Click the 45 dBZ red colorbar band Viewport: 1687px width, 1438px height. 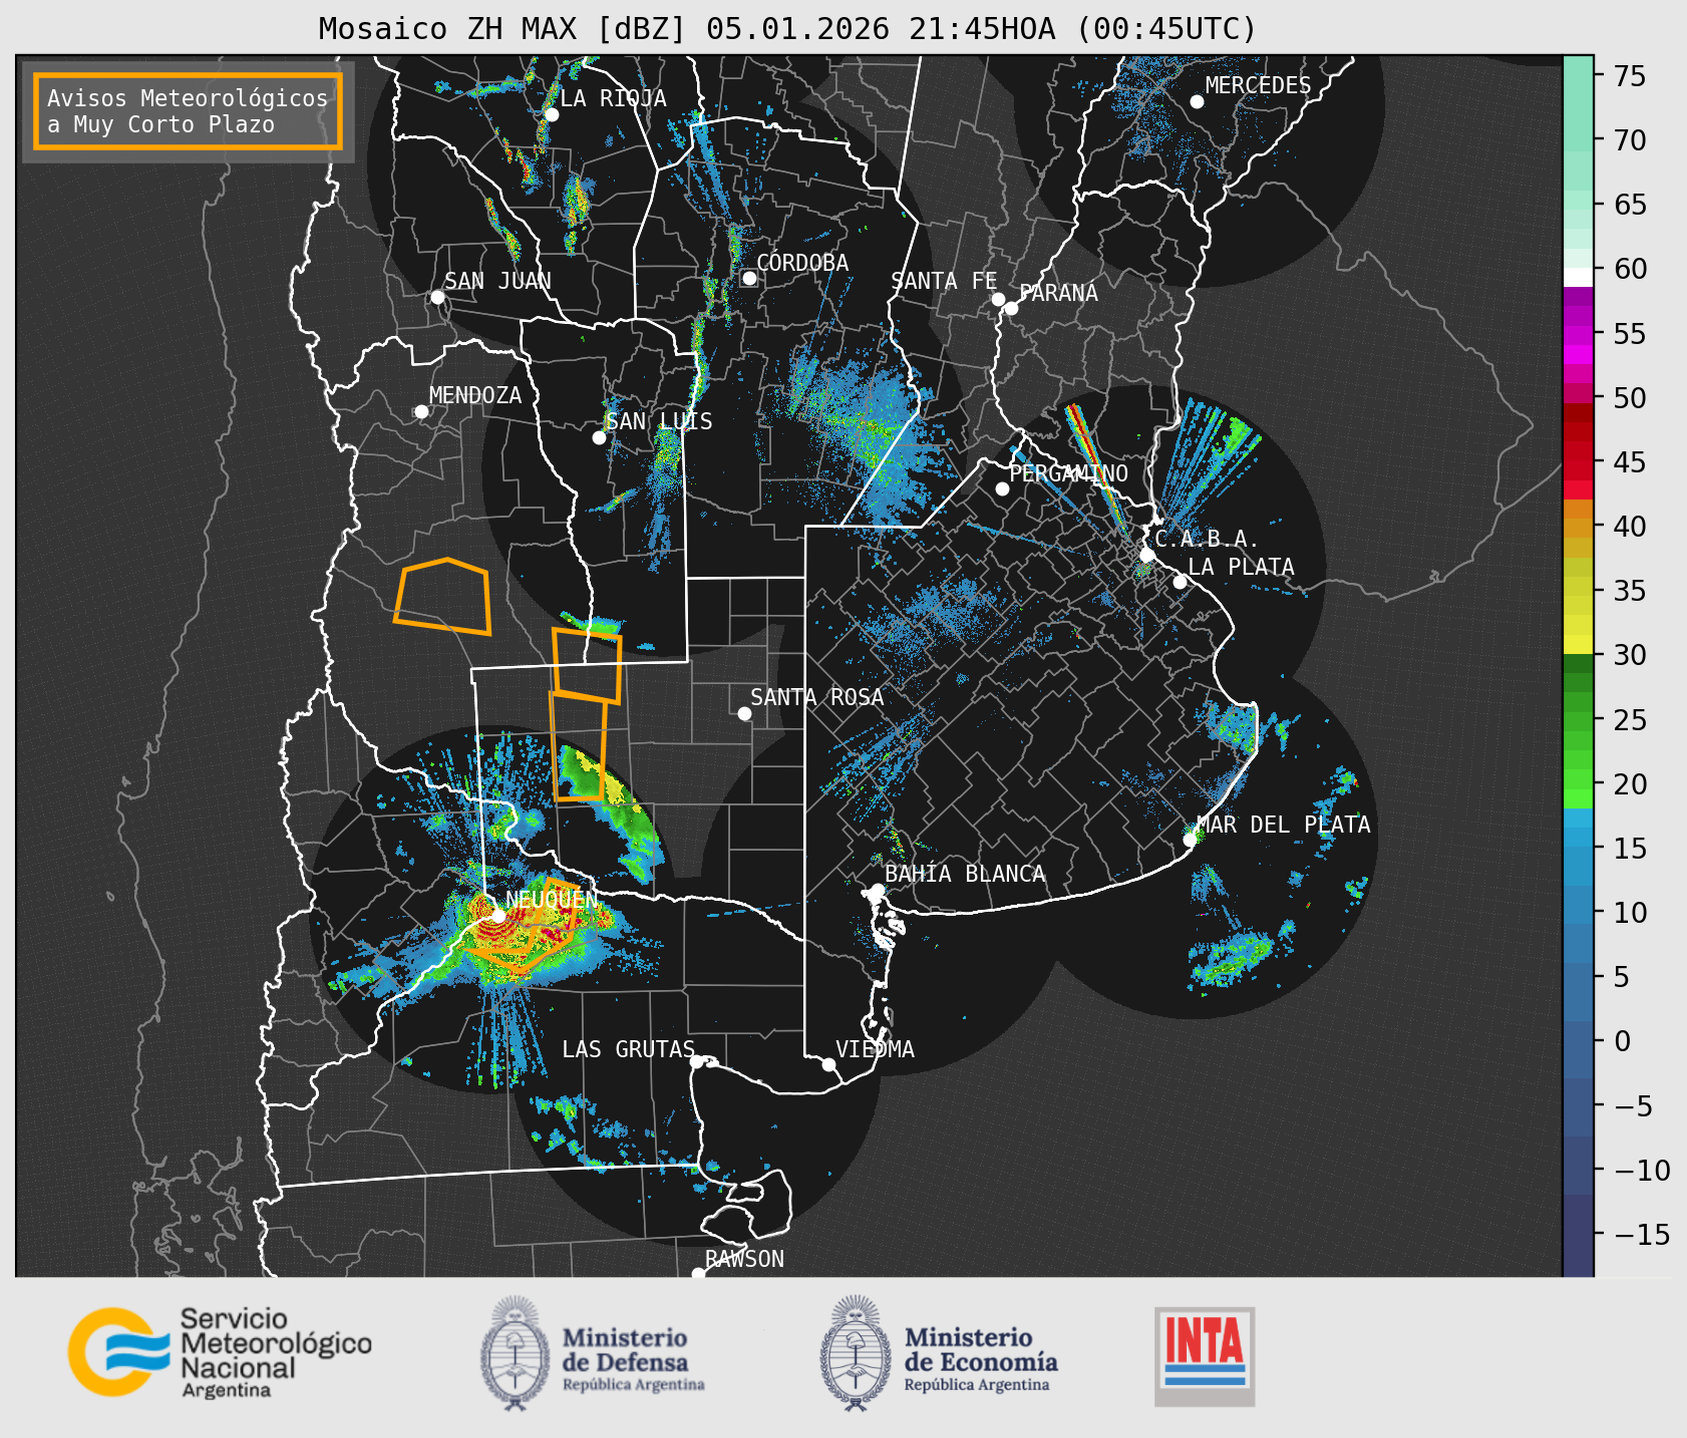pos(1577,462)
